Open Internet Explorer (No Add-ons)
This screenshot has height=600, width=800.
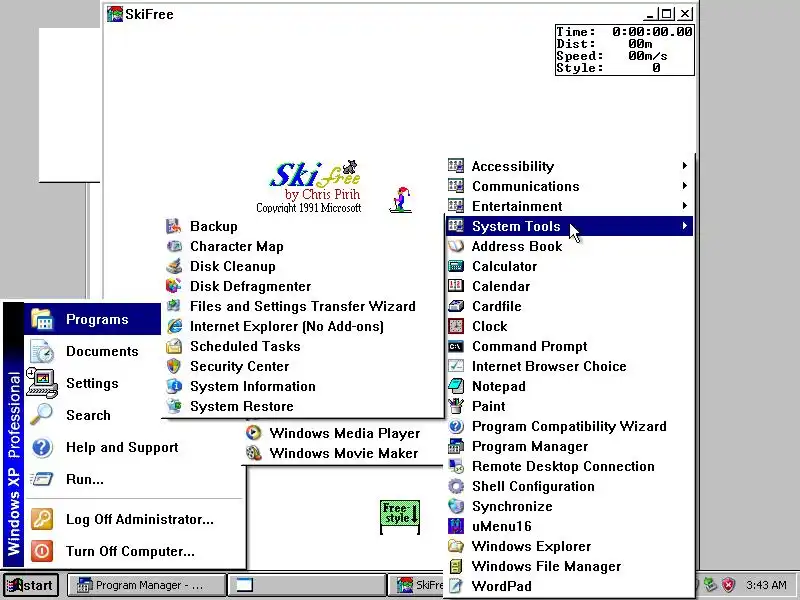coord(303,326)
